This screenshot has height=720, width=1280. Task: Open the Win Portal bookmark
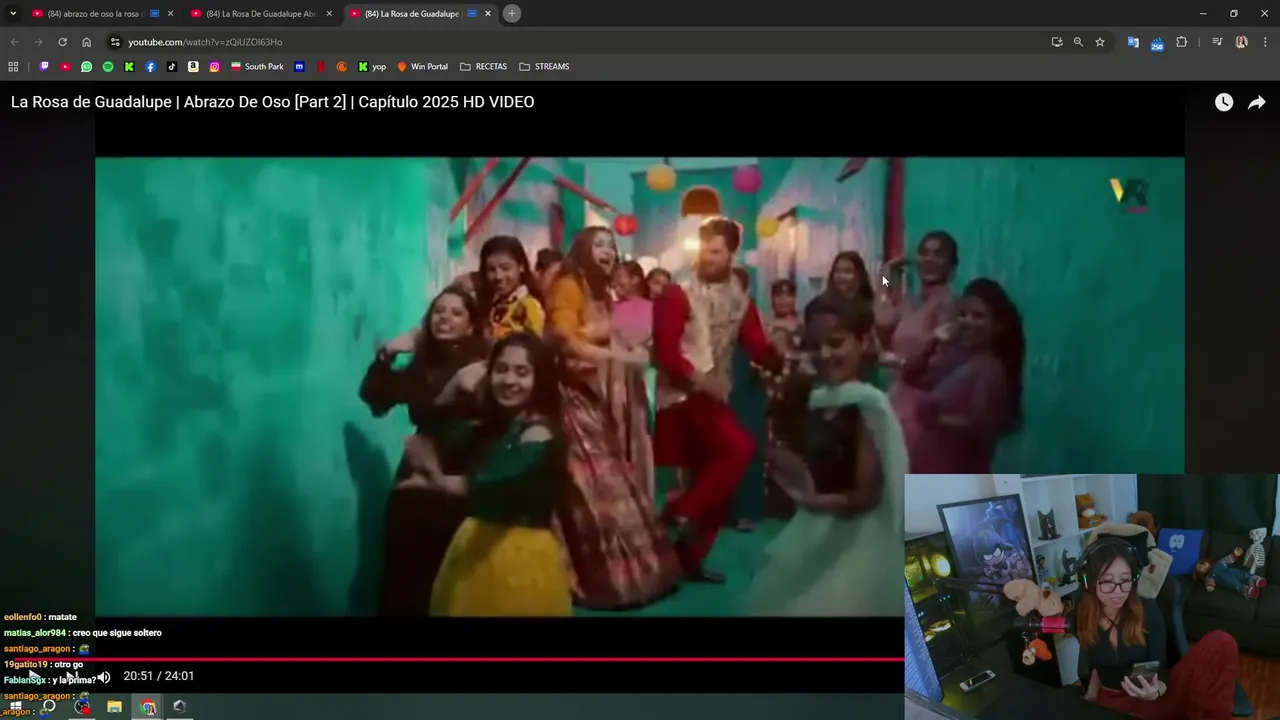tap(423, 67)
